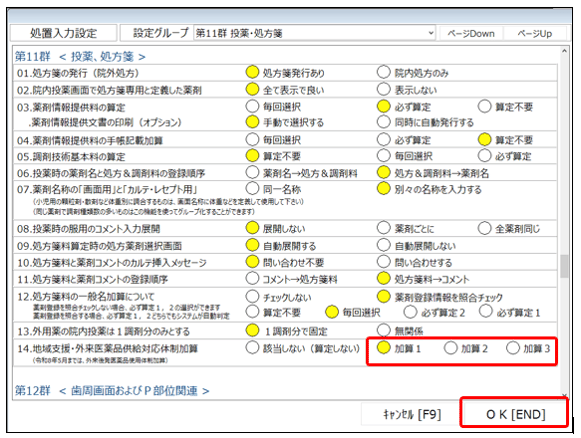
Task: Select 自動展開しない for item 09
Action: (384, 245)
